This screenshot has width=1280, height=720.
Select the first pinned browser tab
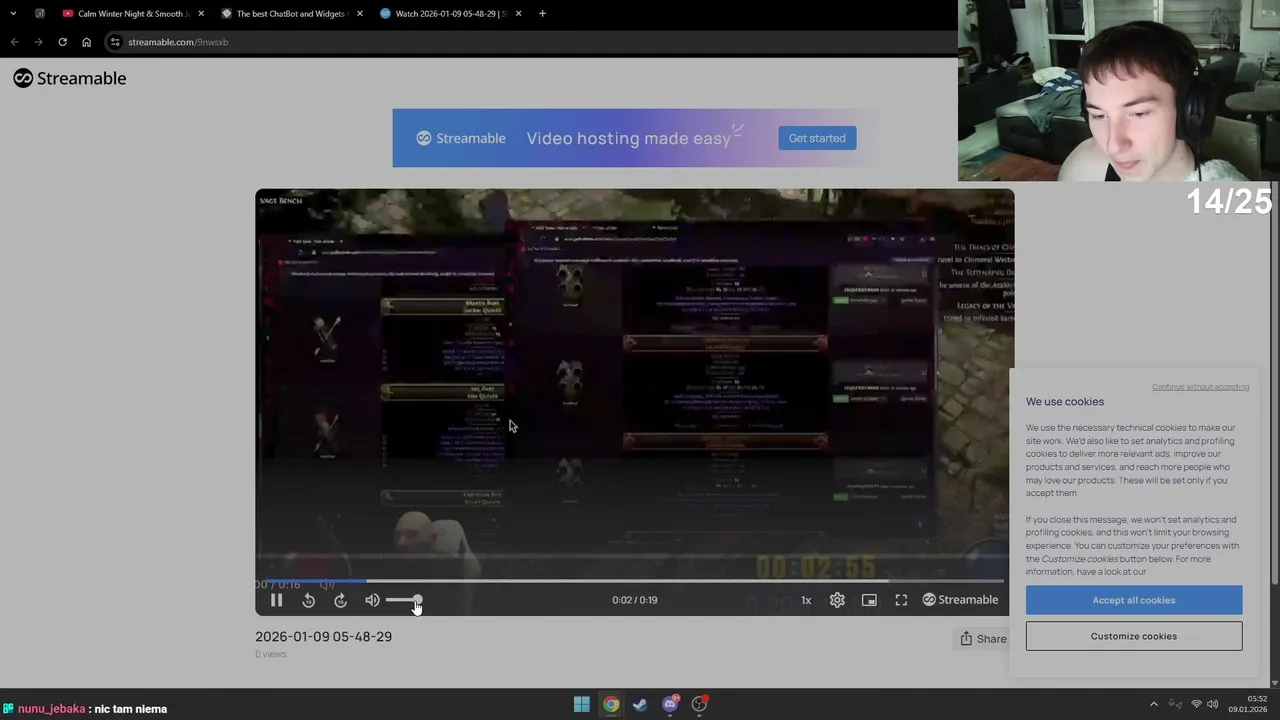pyautogui.click(x=40, y=14)
